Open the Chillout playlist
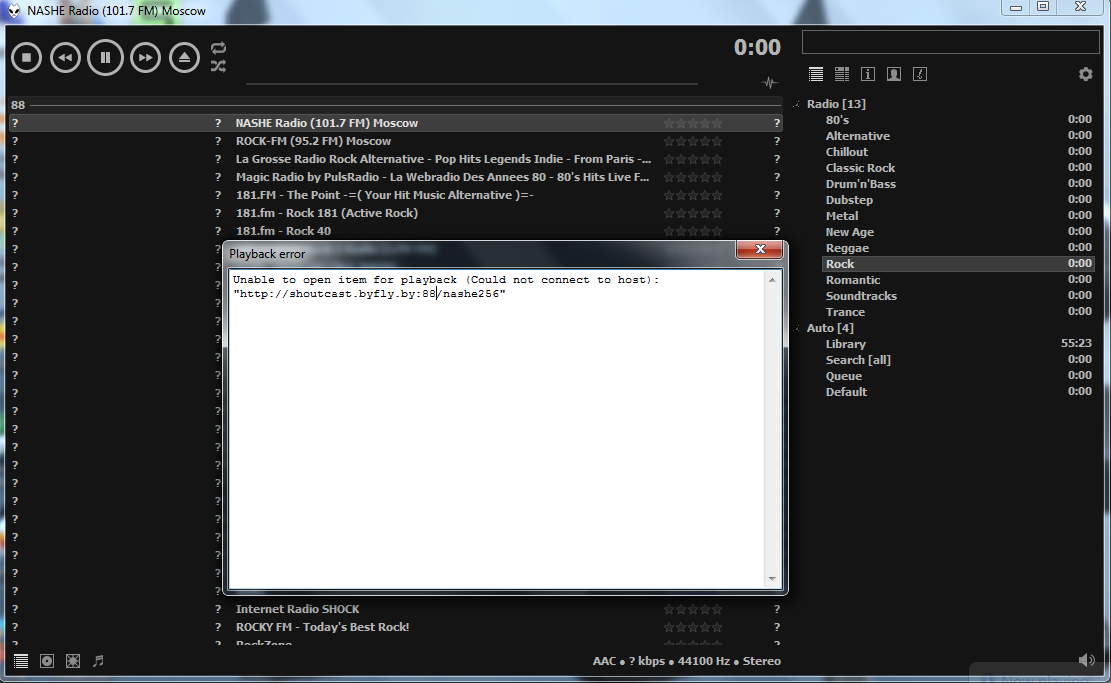This screenshot has height=683, width=1111. coord(958,152)
